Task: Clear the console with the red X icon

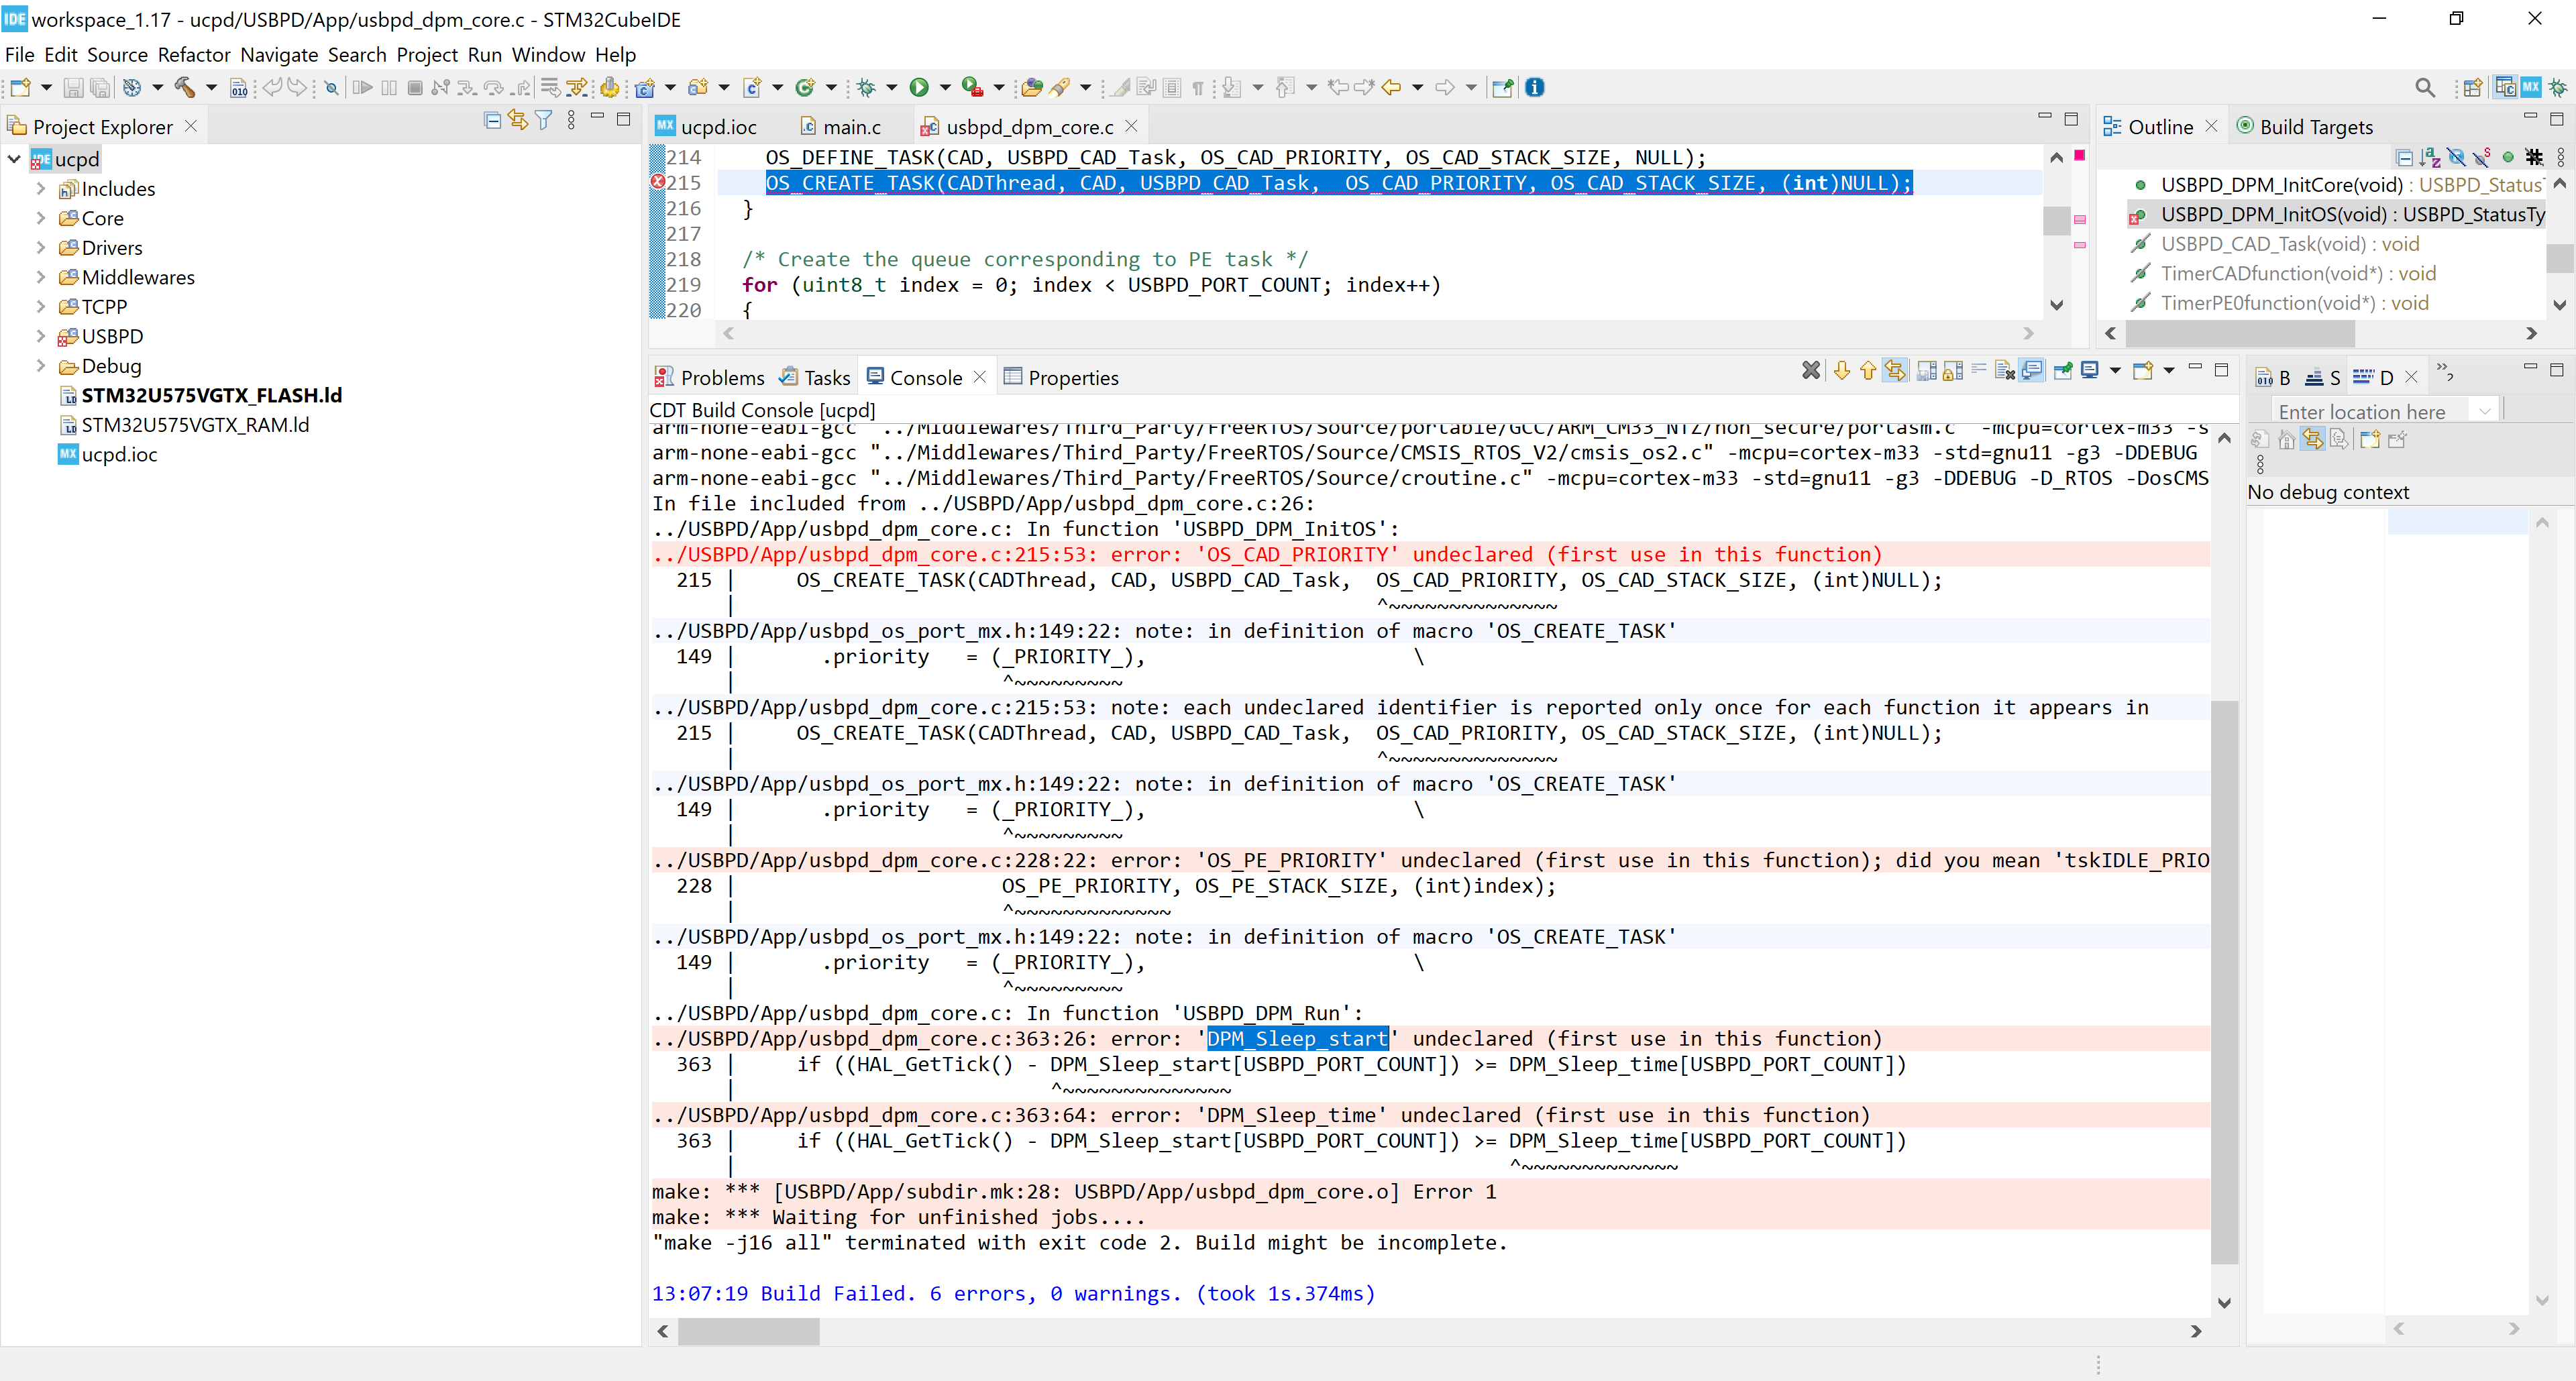Action: pos(1811,371)
